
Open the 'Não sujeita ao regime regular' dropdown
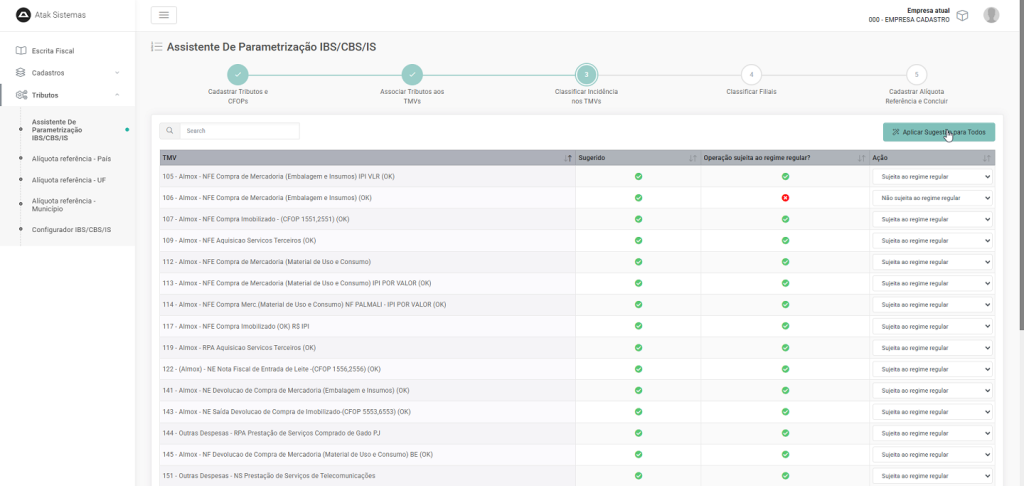point(932,198)
